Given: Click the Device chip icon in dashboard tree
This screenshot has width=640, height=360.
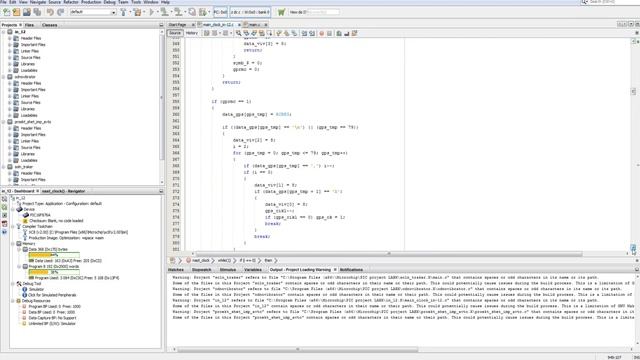Looking at the screenshot, I should (x=19, y=209).
